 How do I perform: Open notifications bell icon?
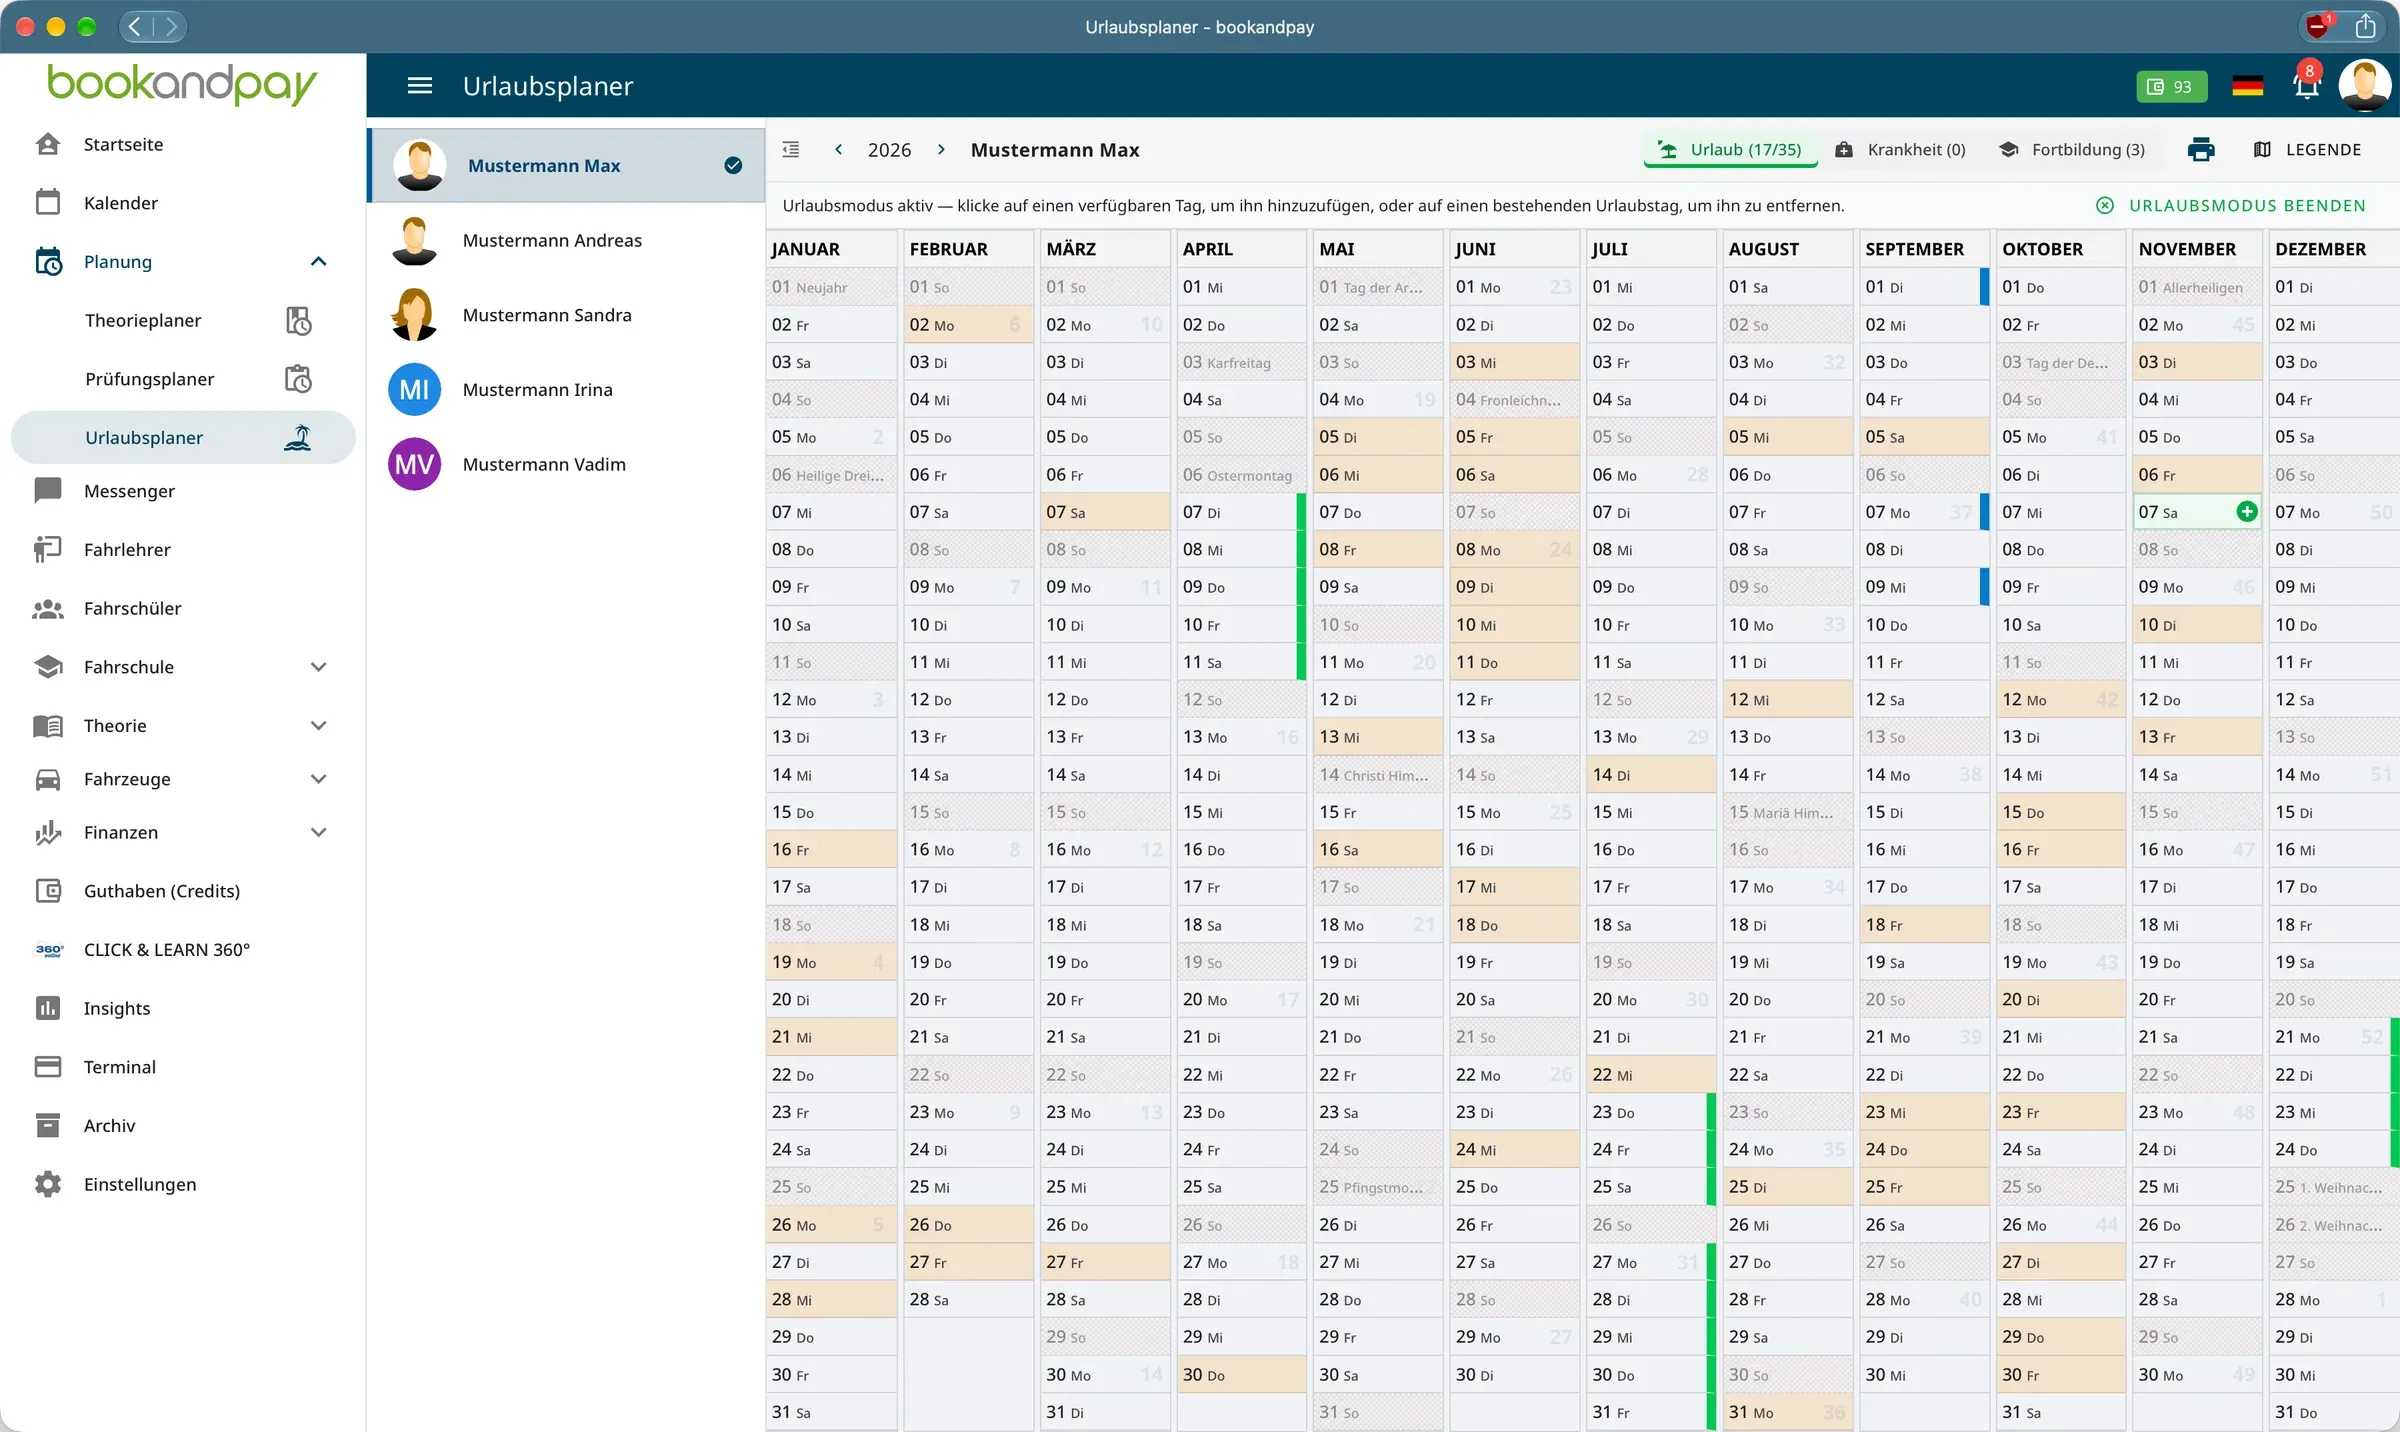(2306, 86)
